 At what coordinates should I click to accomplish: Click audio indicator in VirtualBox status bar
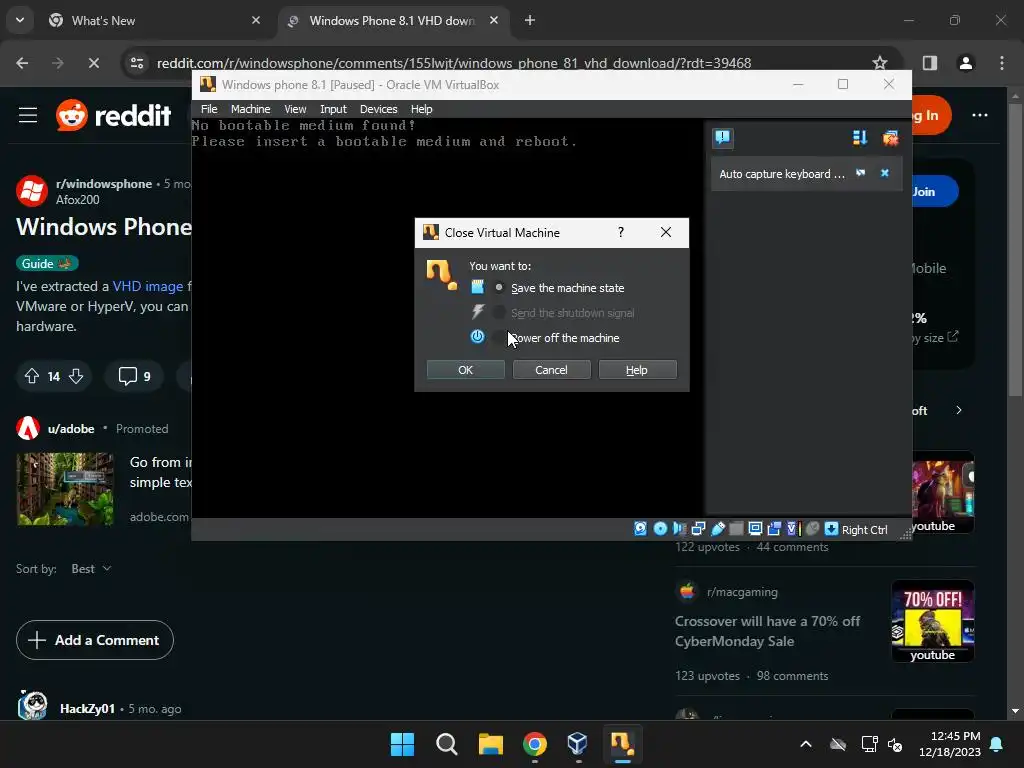(679, 528)
